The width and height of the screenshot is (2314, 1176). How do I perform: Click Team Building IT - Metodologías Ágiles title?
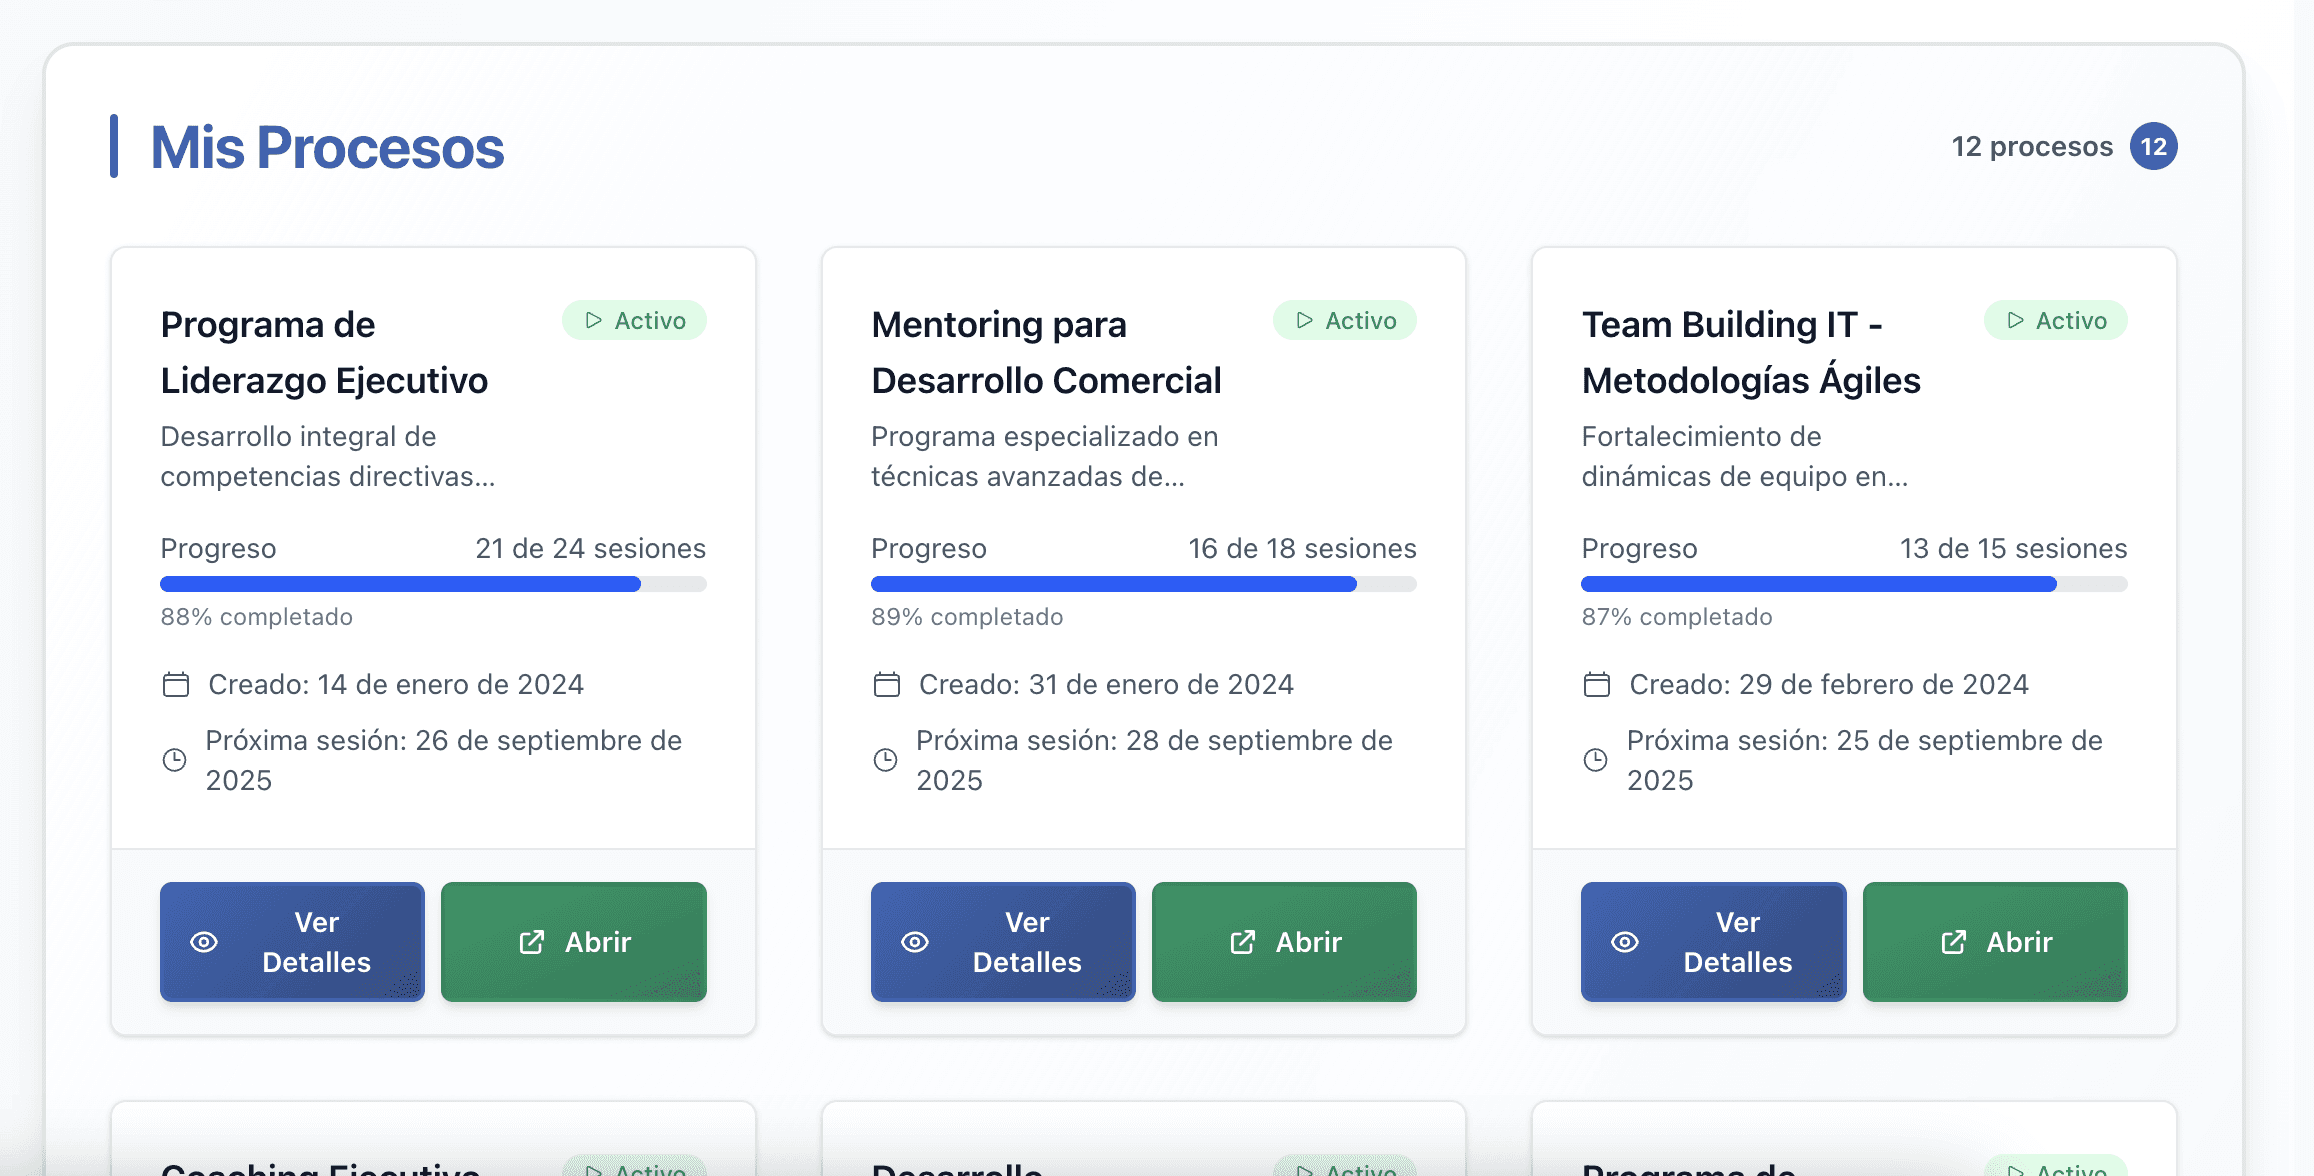1750,352
